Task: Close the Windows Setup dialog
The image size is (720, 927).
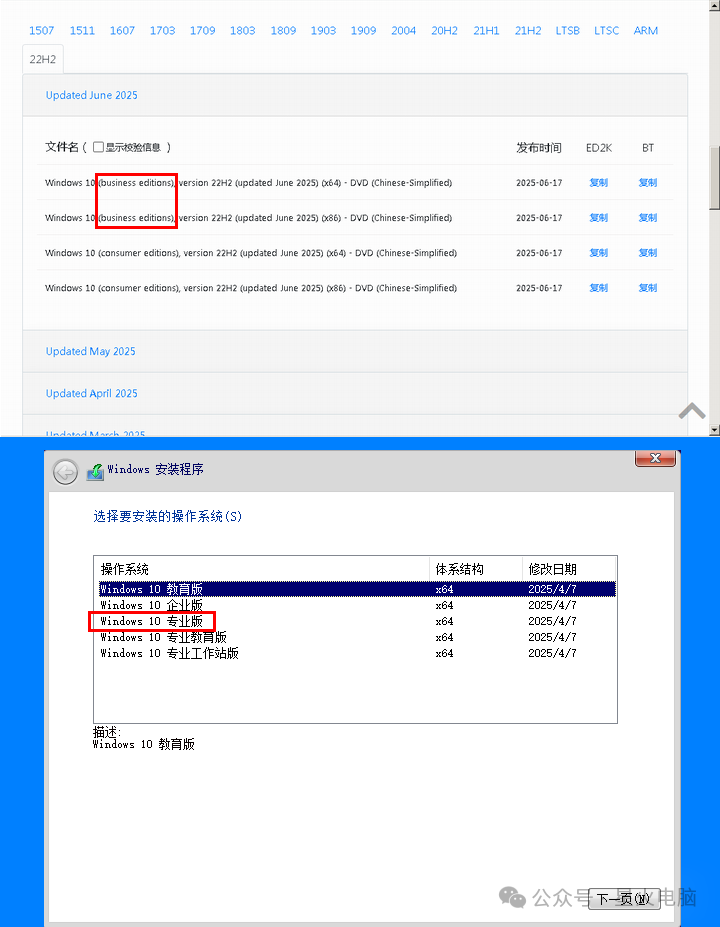Action: click(655, 459)
